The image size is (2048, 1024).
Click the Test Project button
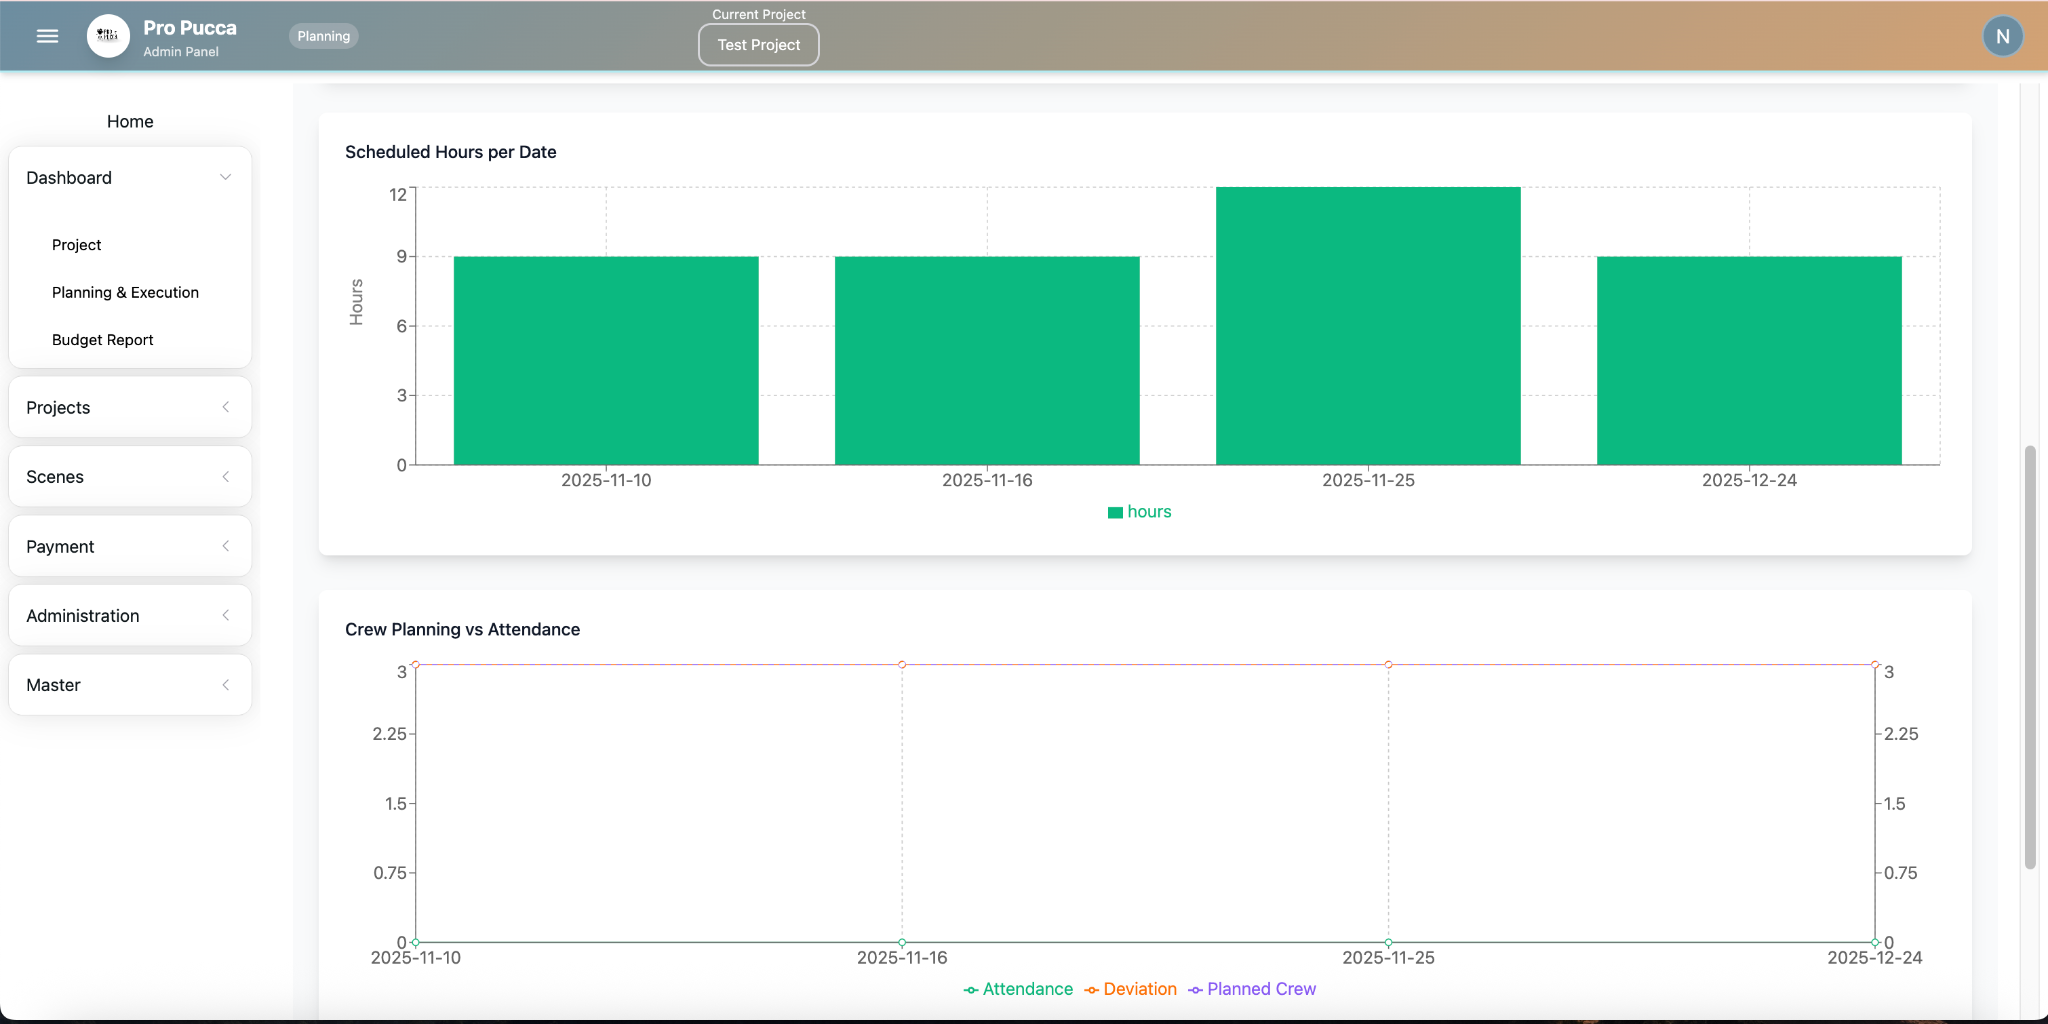[x=758, y=45]
